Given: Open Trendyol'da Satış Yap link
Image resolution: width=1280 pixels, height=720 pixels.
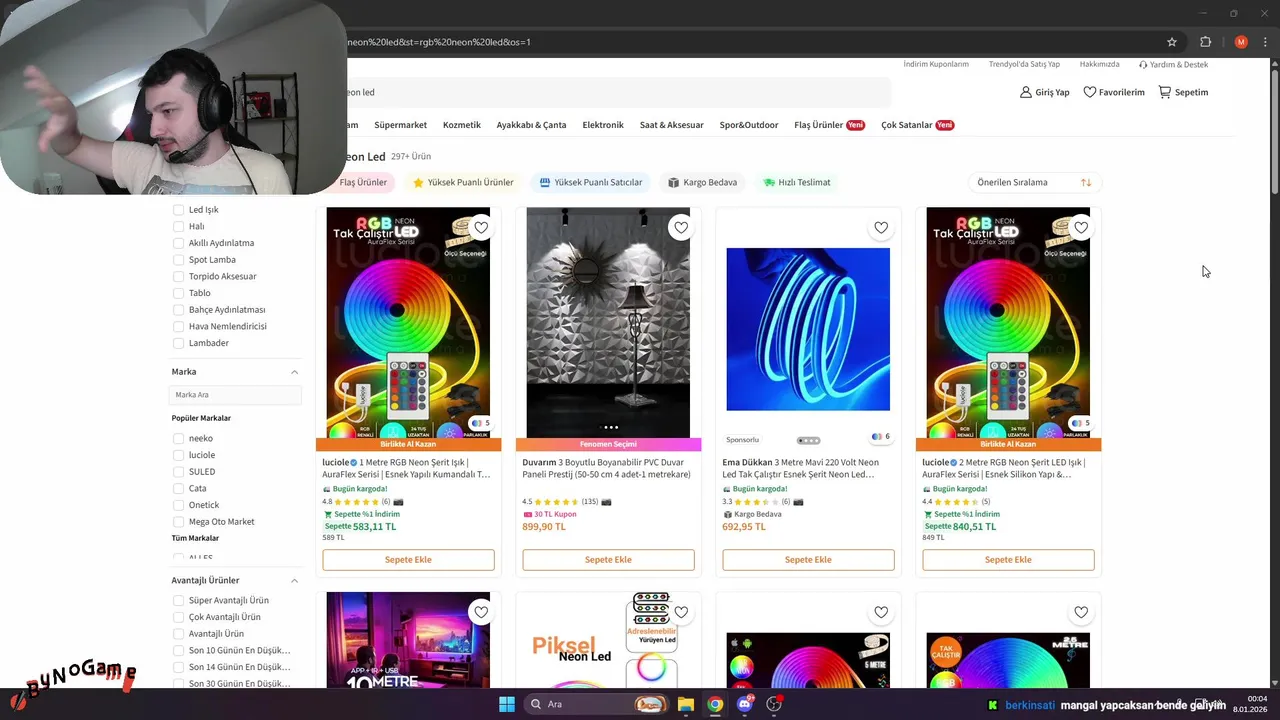Looking at the screenshot, I should [x=1024, y=64].
